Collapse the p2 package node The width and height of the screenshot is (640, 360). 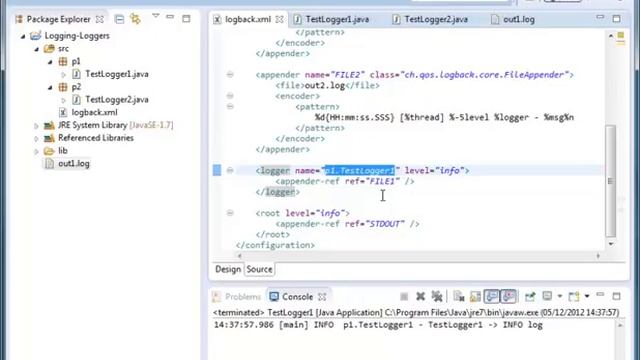[50, 87]
